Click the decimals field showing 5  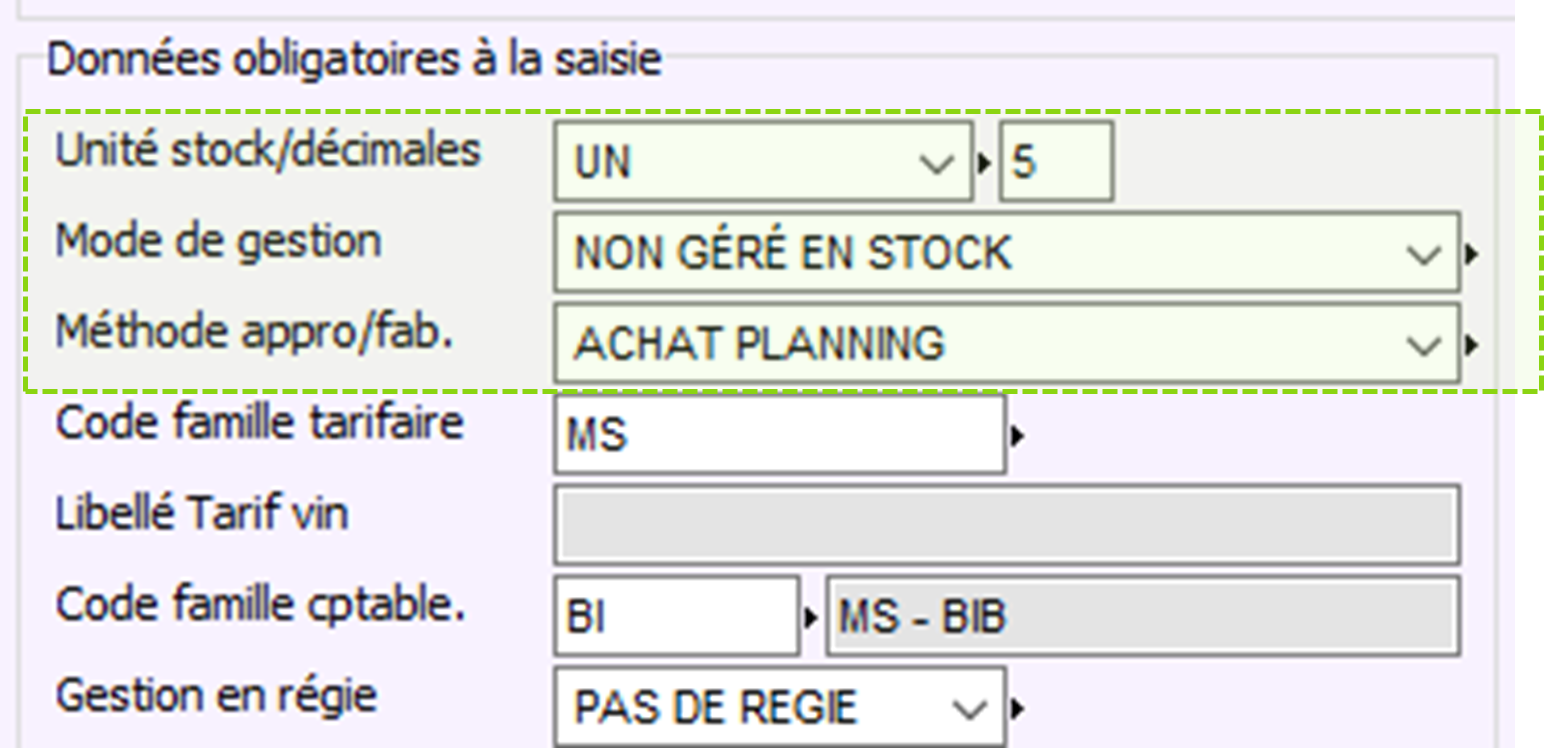[1056, 162]
